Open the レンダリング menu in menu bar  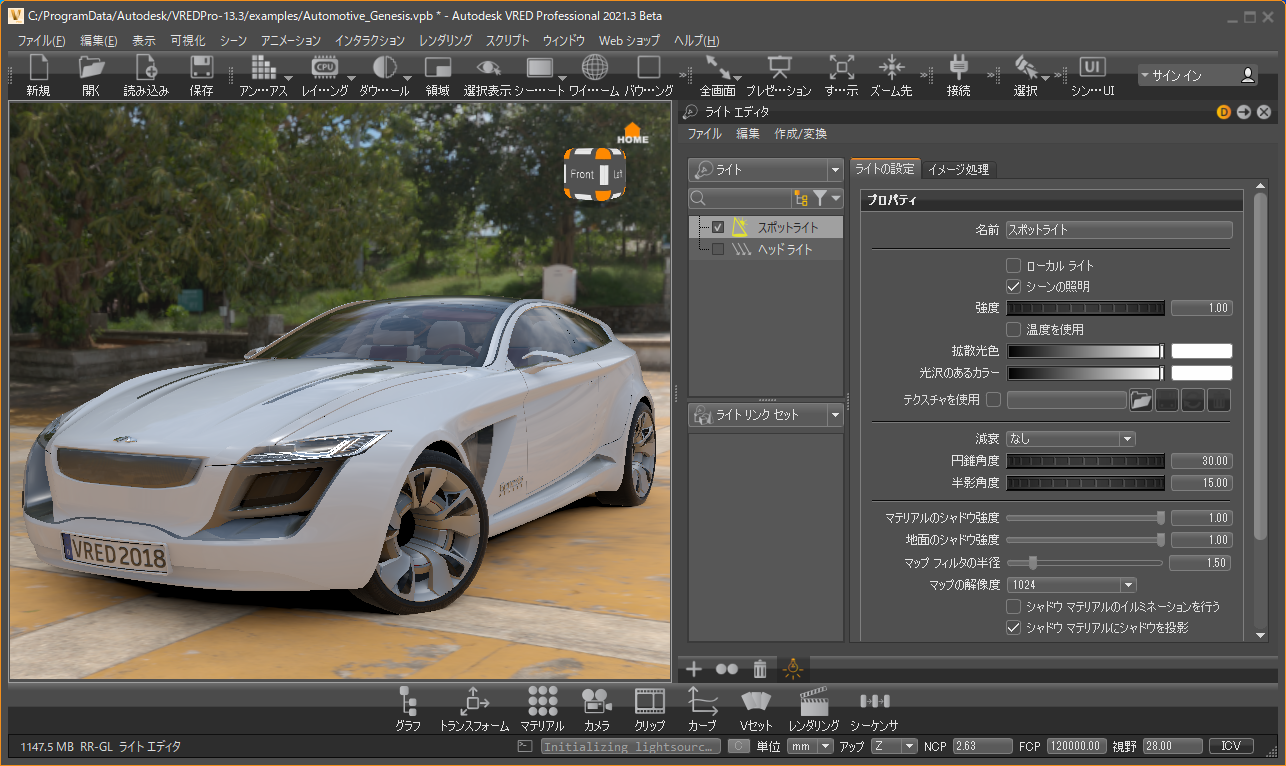pyautogui.click(x=445, y=41)
